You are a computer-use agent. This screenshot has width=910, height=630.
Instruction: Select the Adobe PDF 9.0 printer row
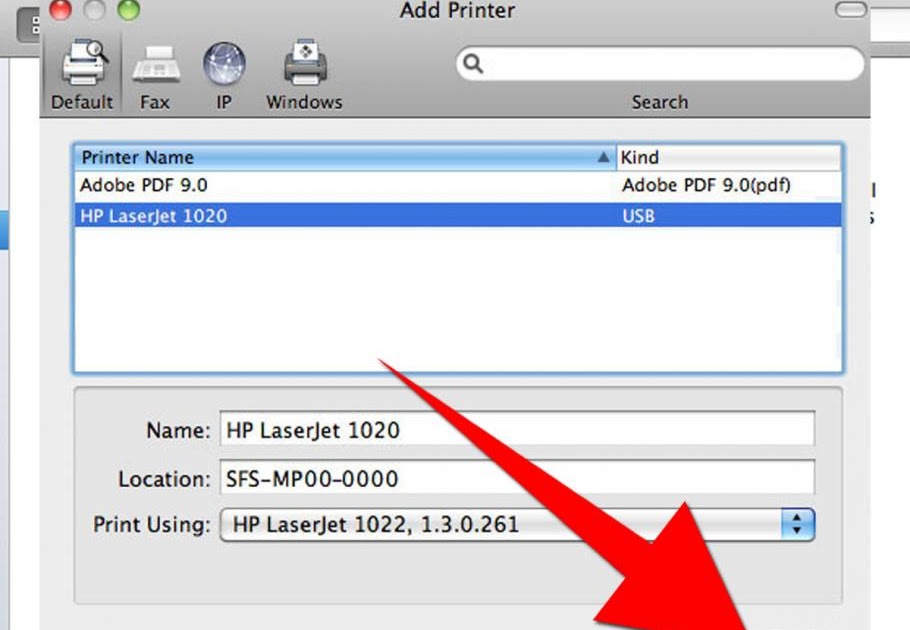(458, 186)
